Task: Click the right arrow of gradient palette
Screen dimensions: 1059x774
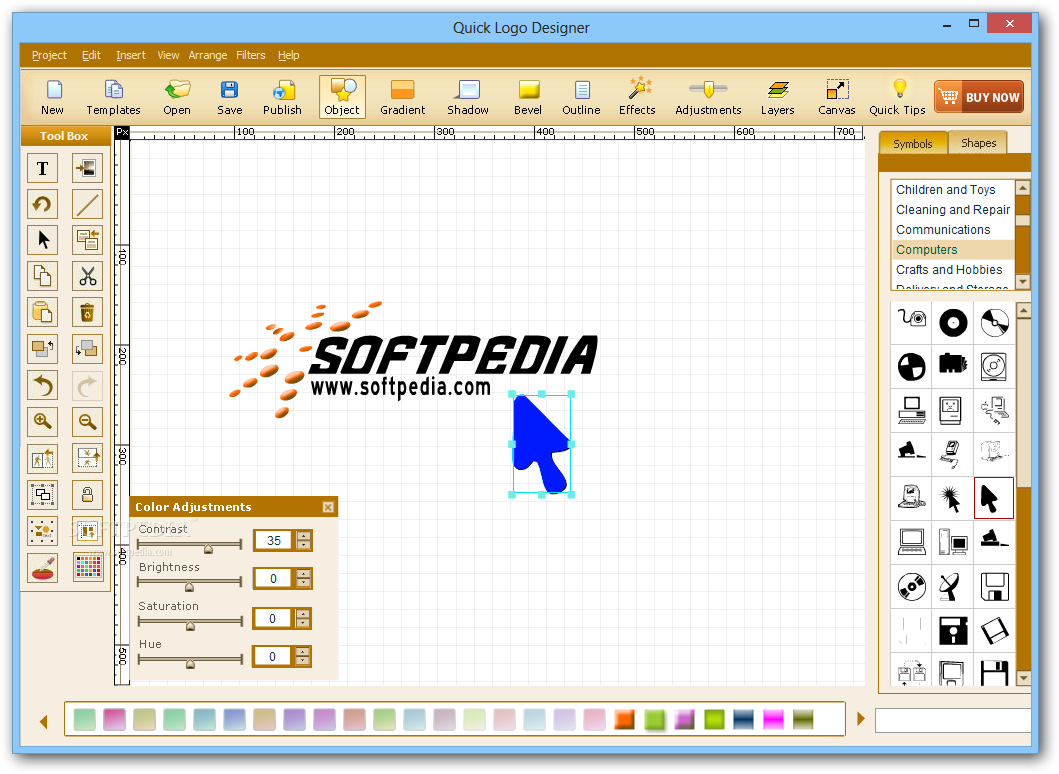Action: point(860,719)
